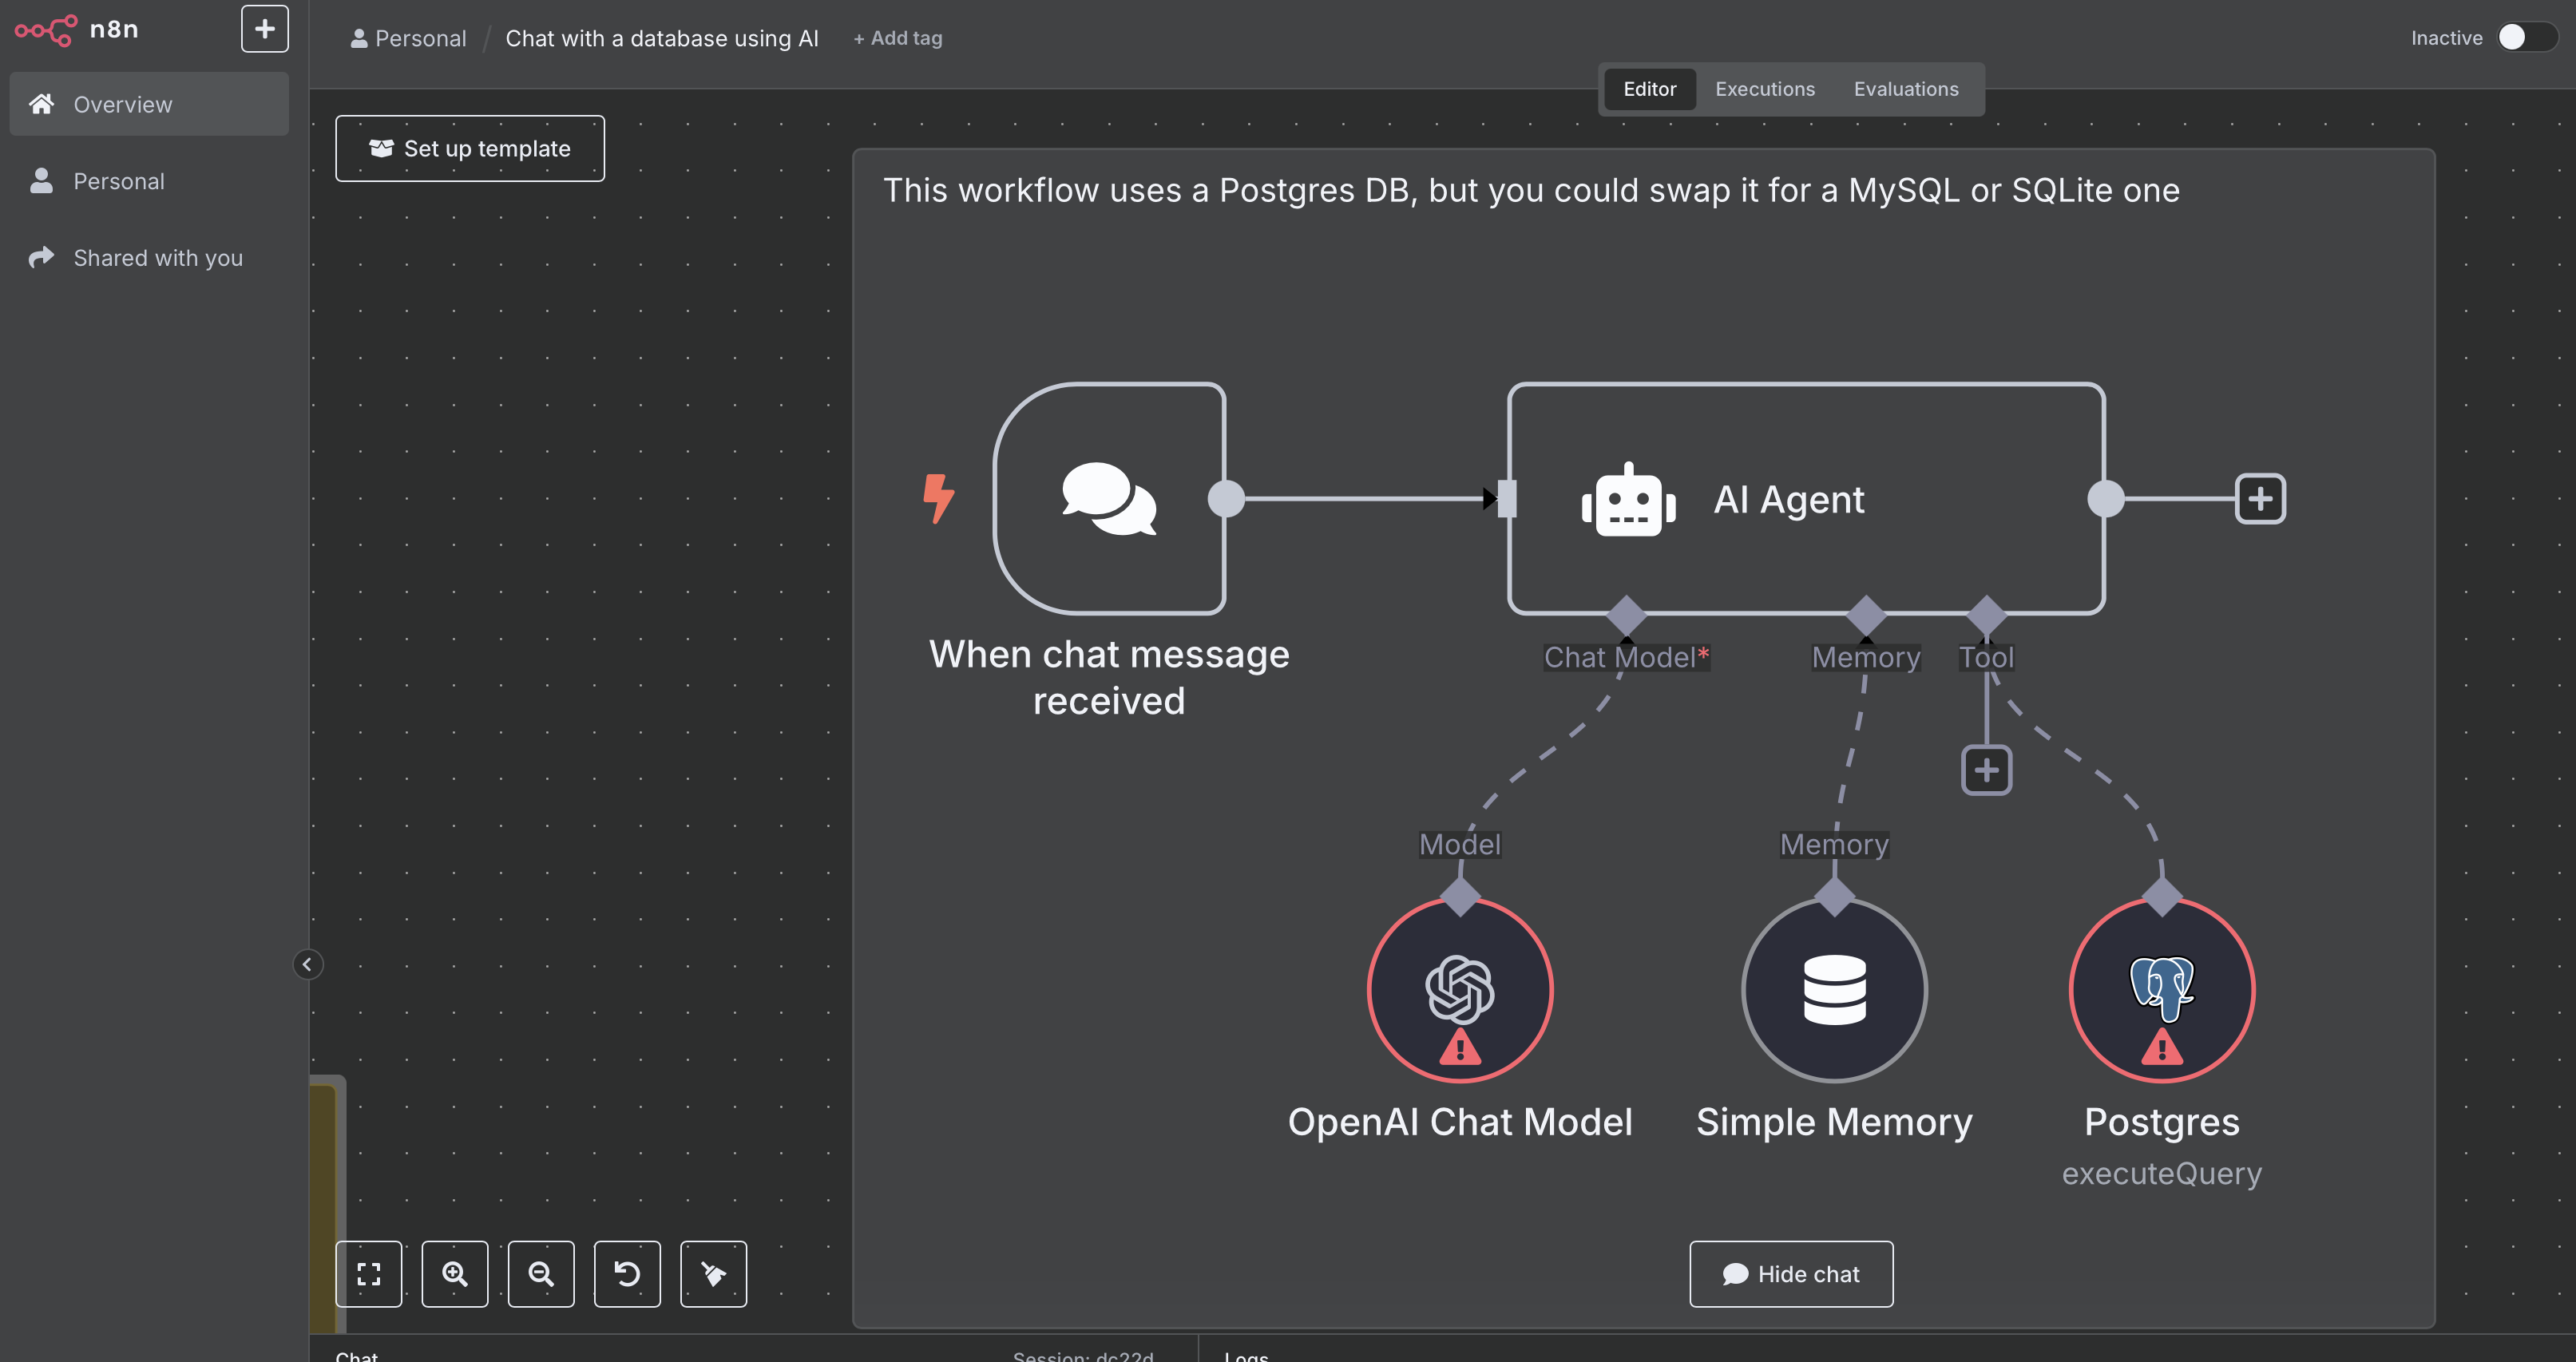Click the Set up template button
The image size is (2576, 1362).
coord(470,149)
